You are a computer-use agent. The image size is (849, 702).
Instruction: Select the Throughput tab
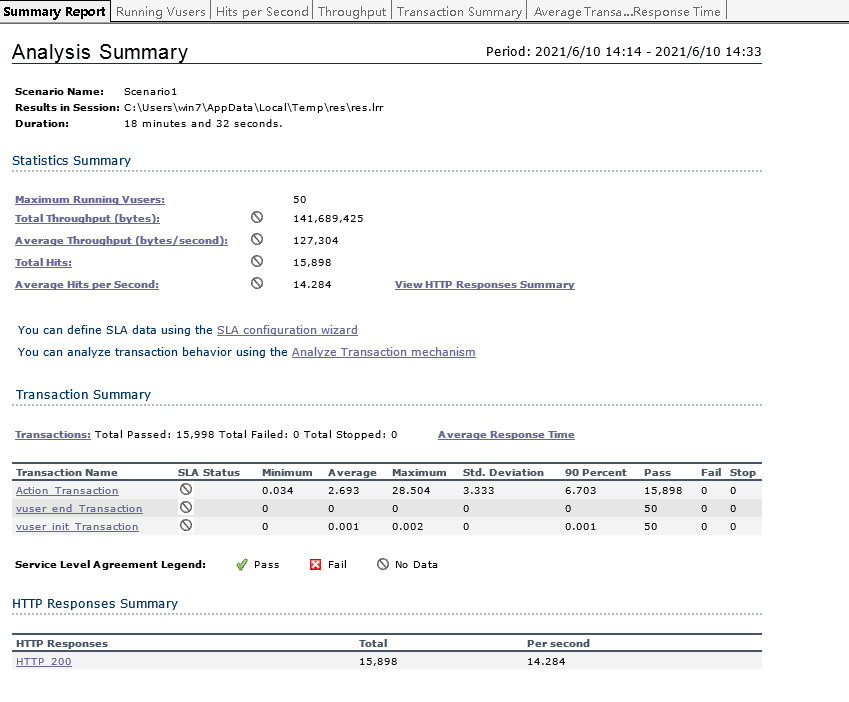352,11
